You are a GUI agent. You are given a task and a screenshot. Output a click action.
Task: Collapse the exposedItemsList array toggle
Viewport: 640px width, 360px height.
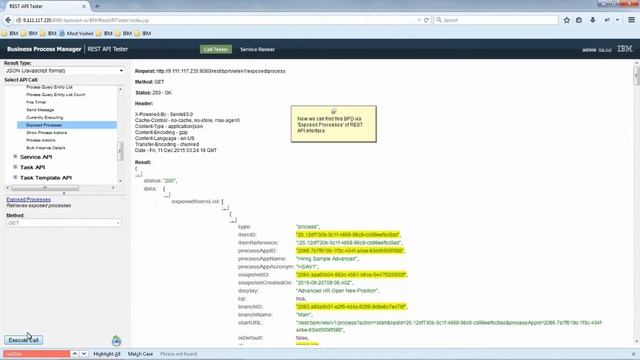coord(225,208)
